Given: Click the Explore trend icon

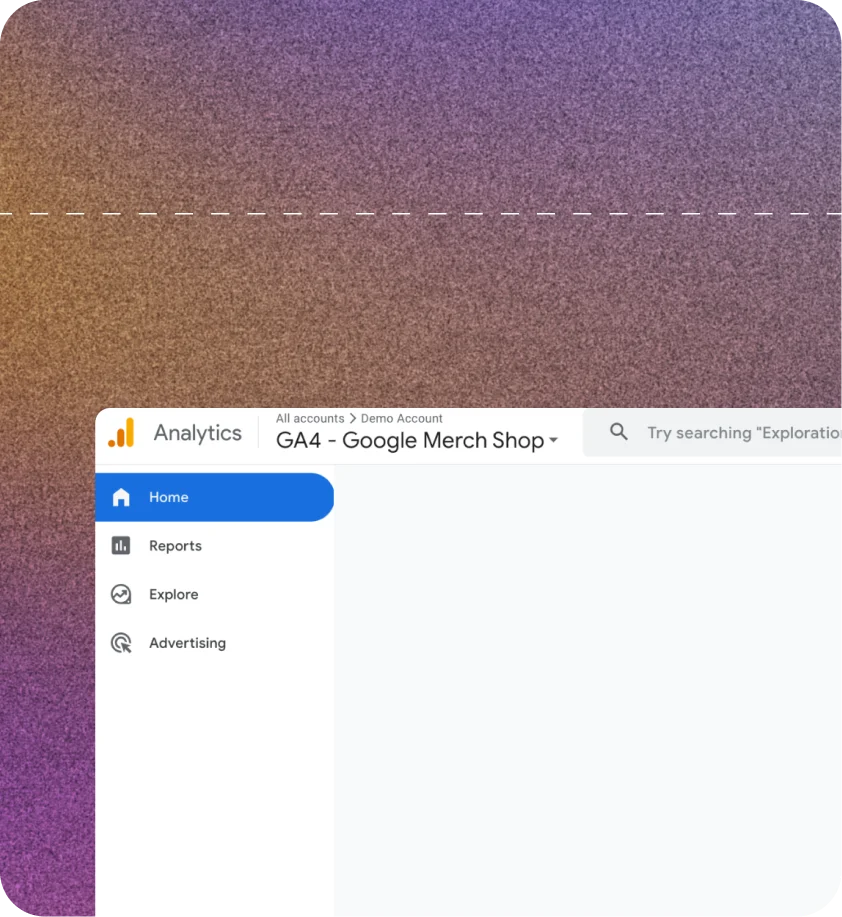Looking at the screenshot, I should click(121, 594).
